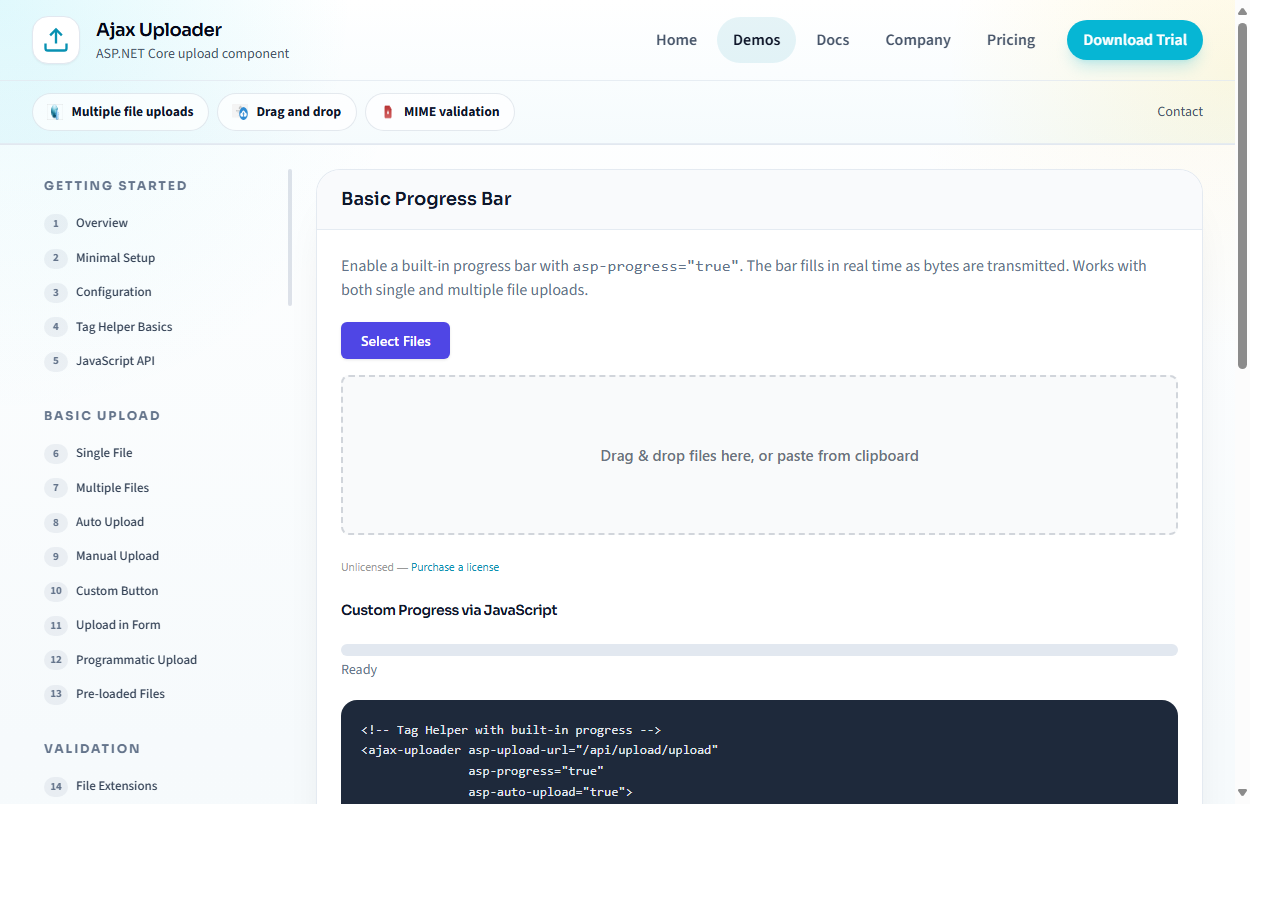Open Tag Helper Basics in the sidebar

click(124, 327)
